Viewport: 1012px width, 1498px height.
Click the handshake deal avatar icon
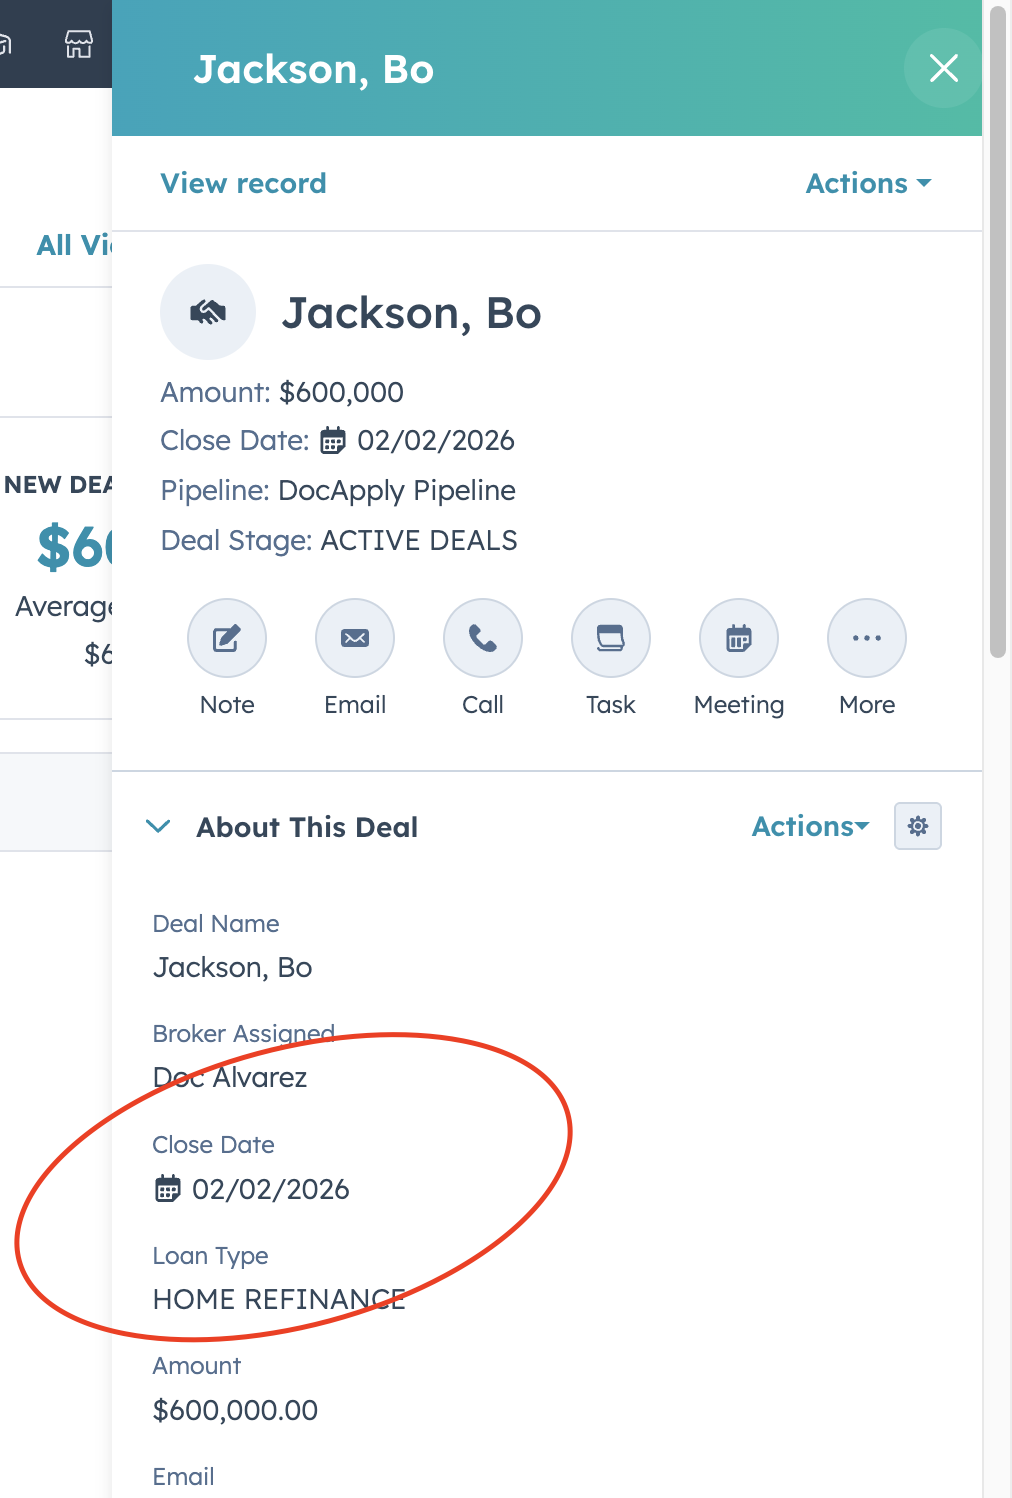click(x=208, y=312)
